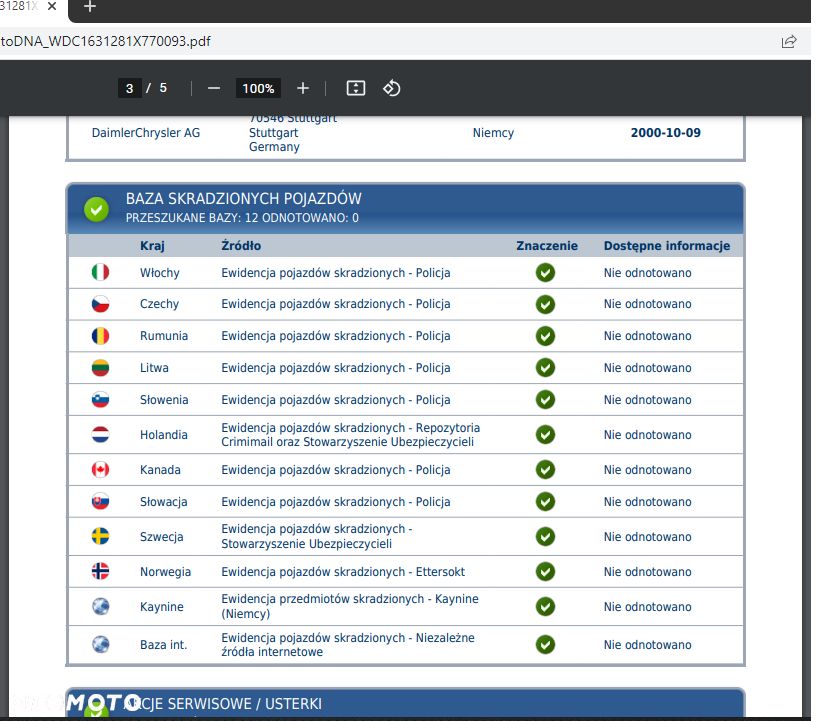Click the PDF file name in address bar

click(x=106, y=41)
